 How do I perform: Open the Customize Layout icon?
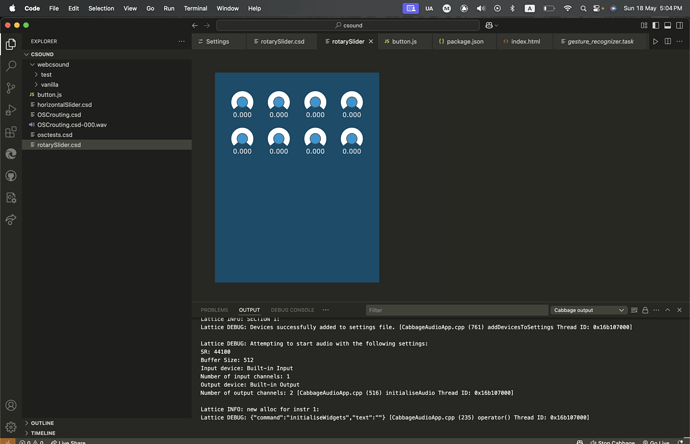click(644, 26)
